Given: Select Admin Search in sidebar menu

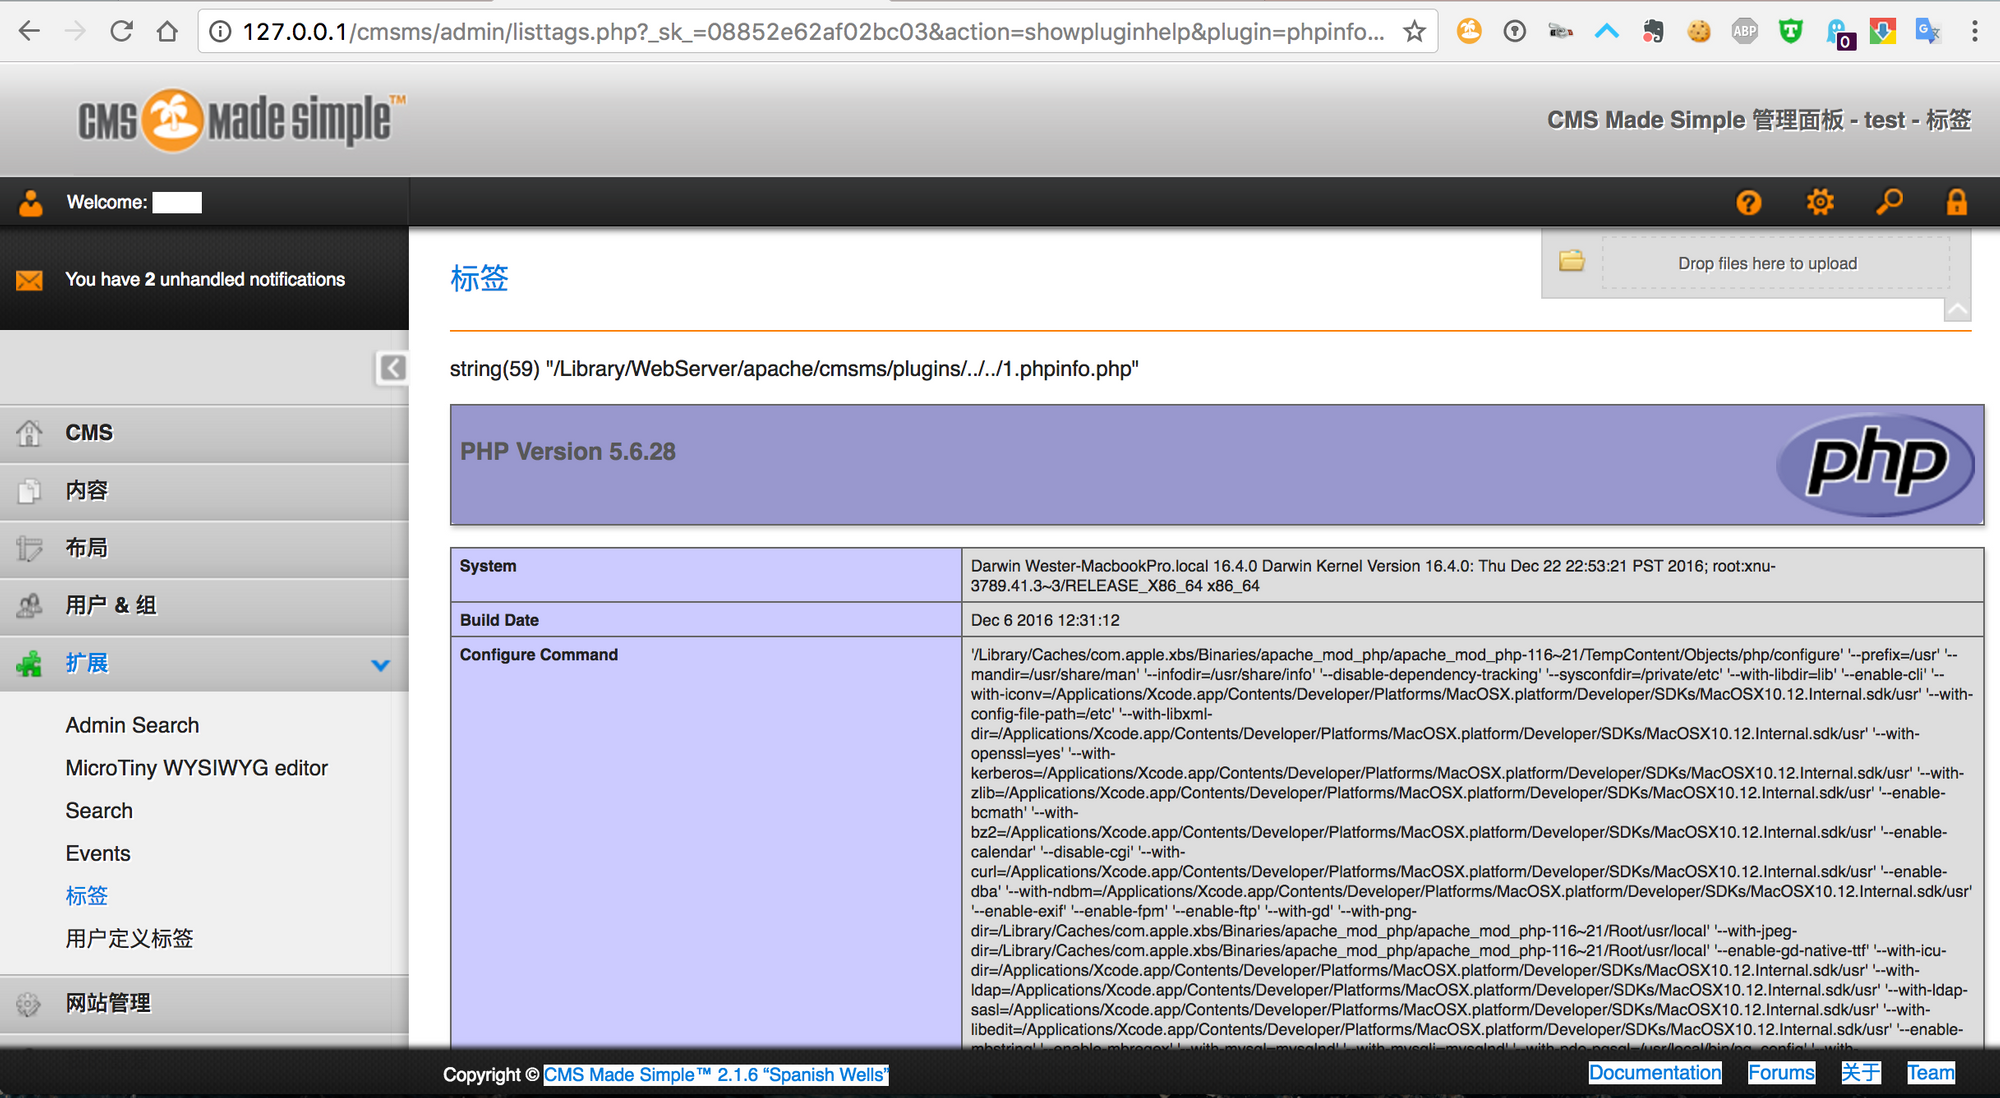Looking at the screenshot, I should coord(131,724).
